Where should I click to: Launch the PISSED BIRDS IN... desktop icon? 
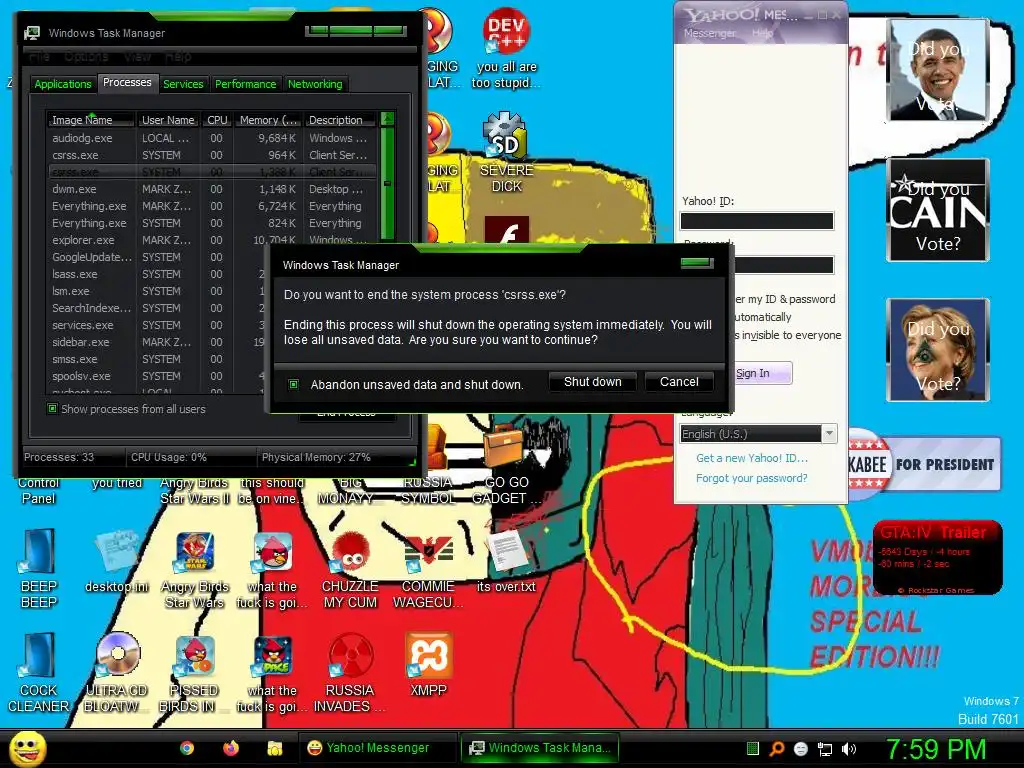[x=195, y=656]
